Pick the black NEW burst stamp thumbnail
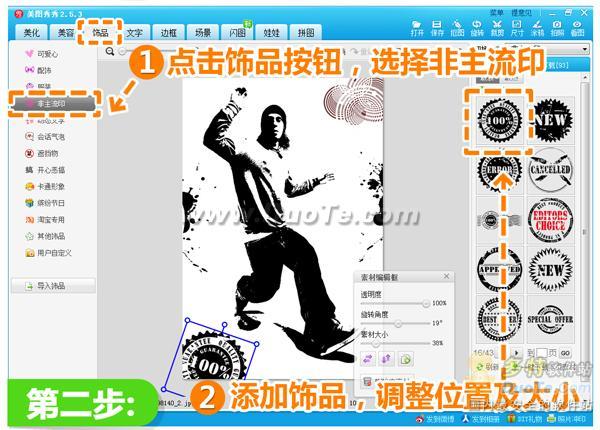This screenshot has height=430, width=600. pyautogui.click(x=551, y=120)
